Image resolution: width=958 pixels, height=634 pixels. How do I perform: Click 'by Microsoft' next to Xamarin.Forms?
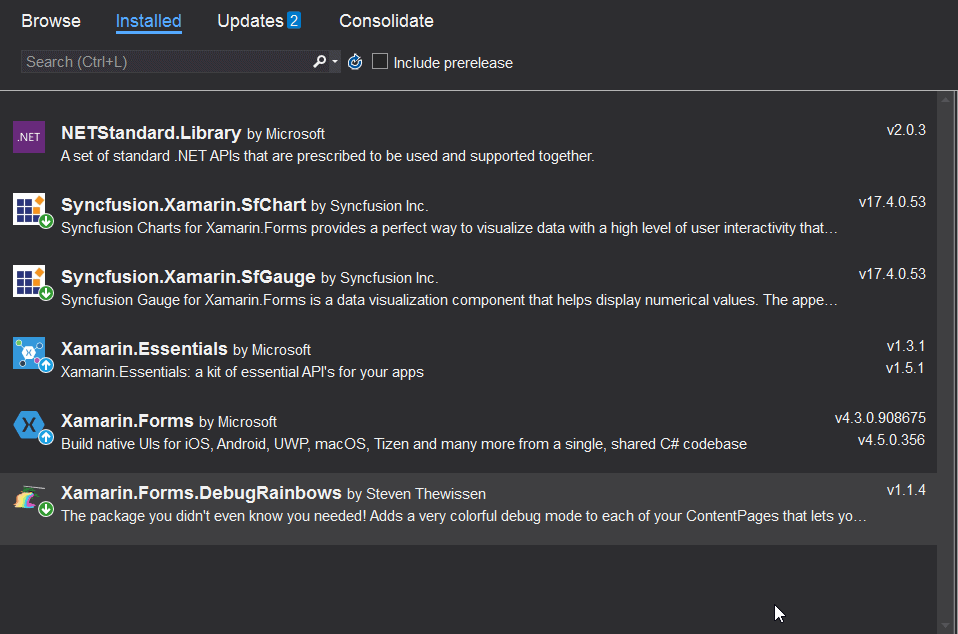coord(238,422)
